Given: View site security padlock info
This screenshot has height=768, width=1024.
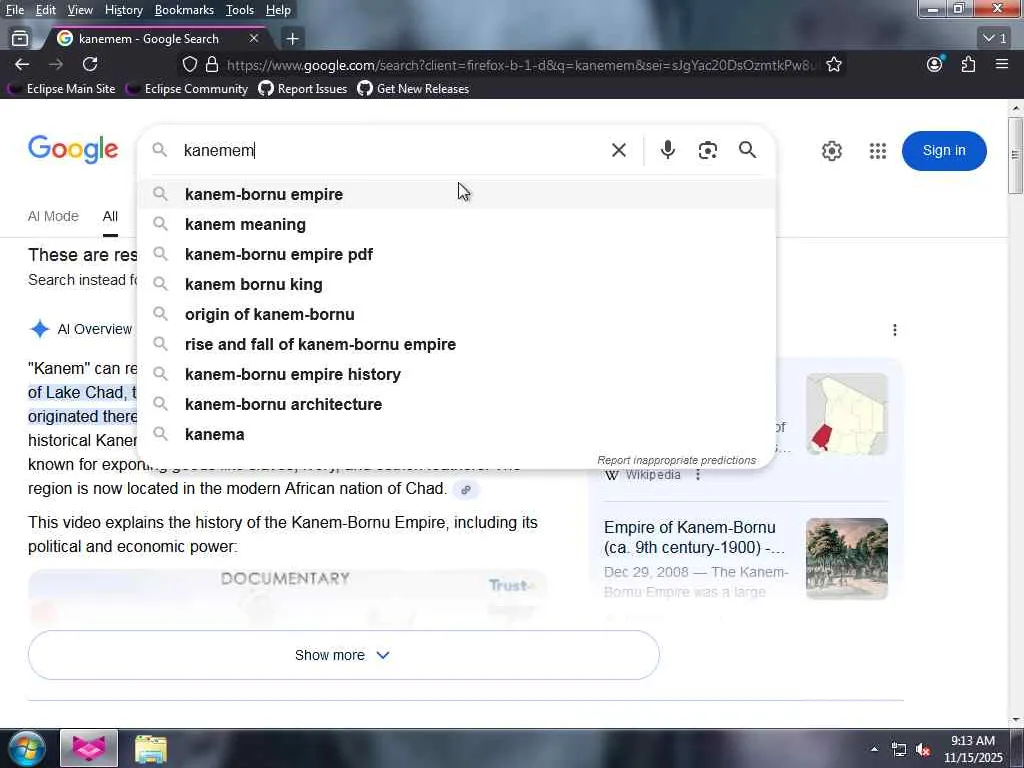Looking at the screenshot, I should click(212, 65).
